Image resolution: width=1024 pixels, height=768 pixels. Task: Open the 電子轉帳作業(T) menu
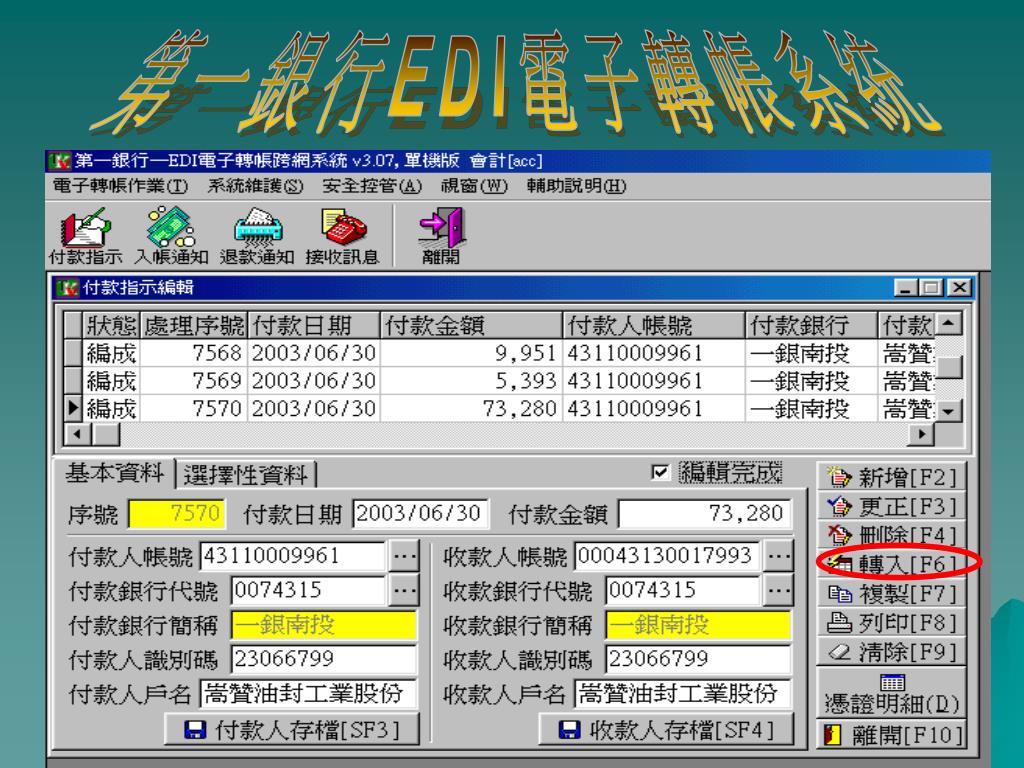point(120,186)
